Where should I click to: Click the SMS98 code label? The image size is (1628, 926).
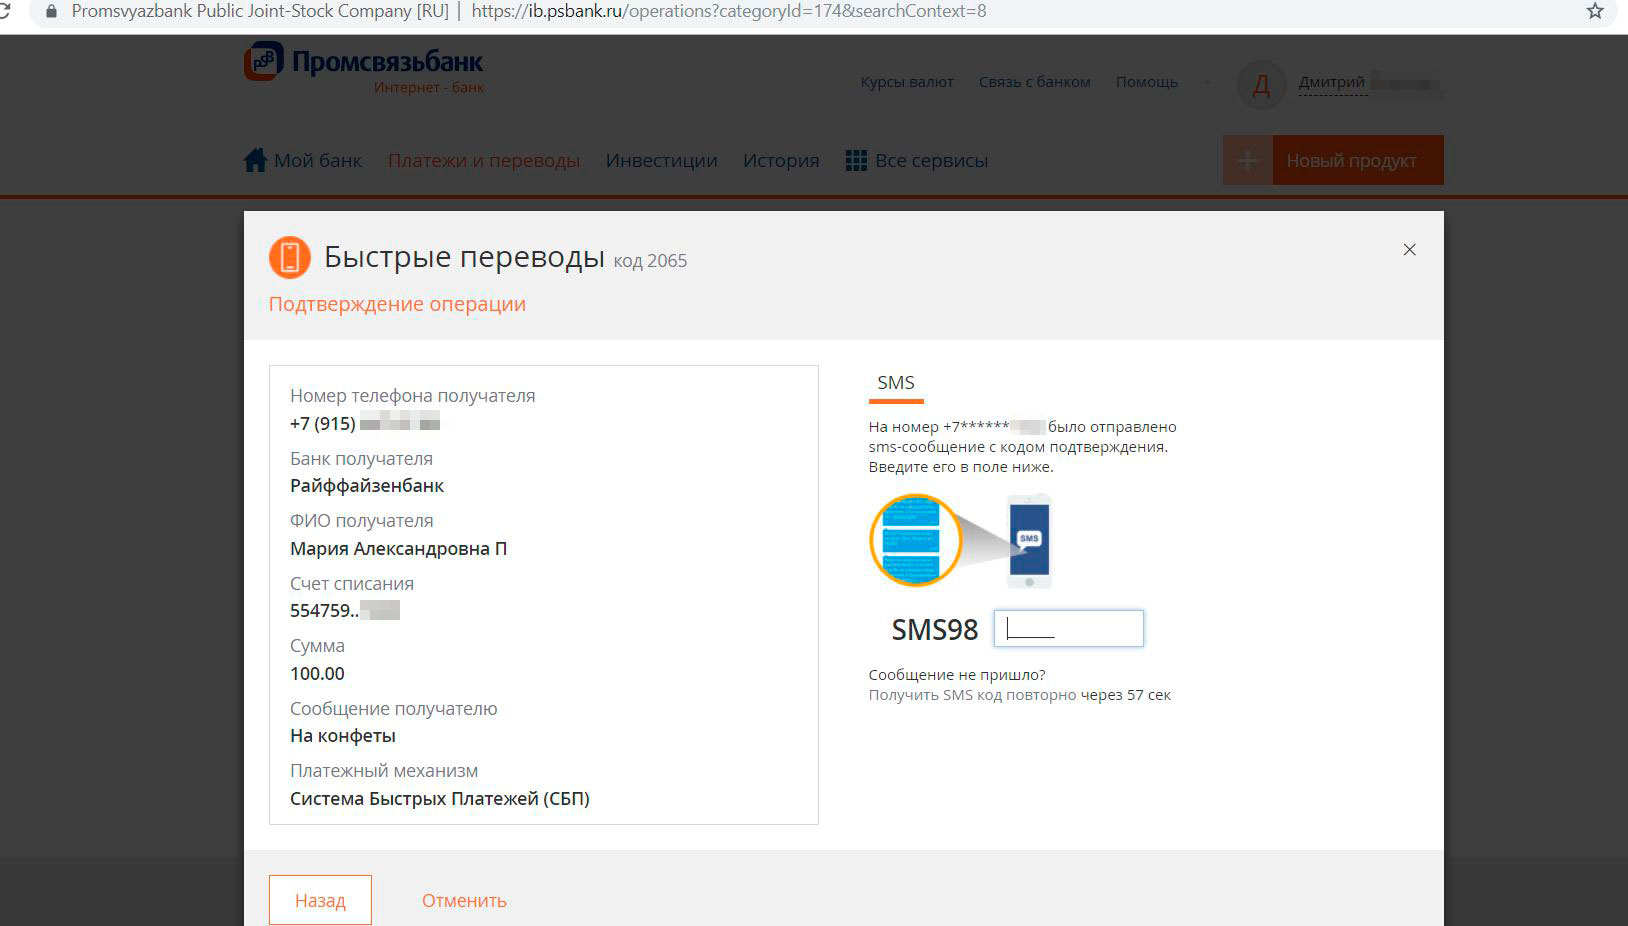[935, 630]
